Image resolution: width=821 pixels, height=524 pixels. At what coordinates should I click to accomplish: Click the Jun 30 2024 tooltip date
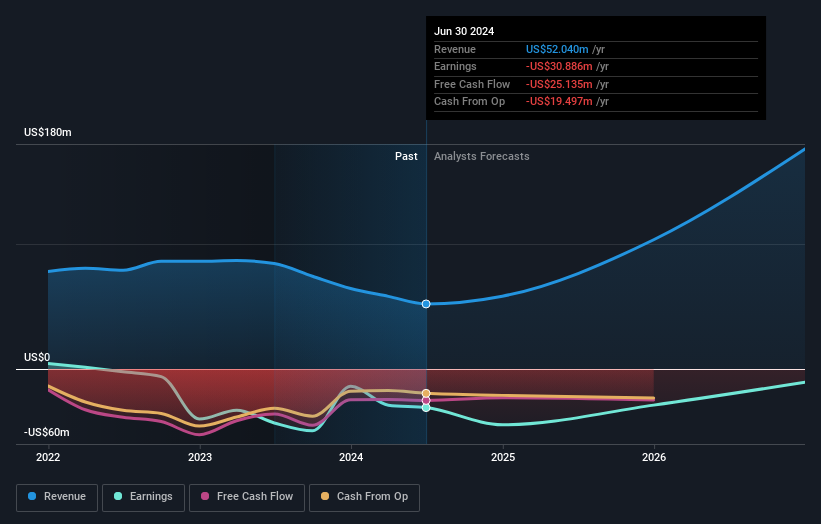point(464,31)
